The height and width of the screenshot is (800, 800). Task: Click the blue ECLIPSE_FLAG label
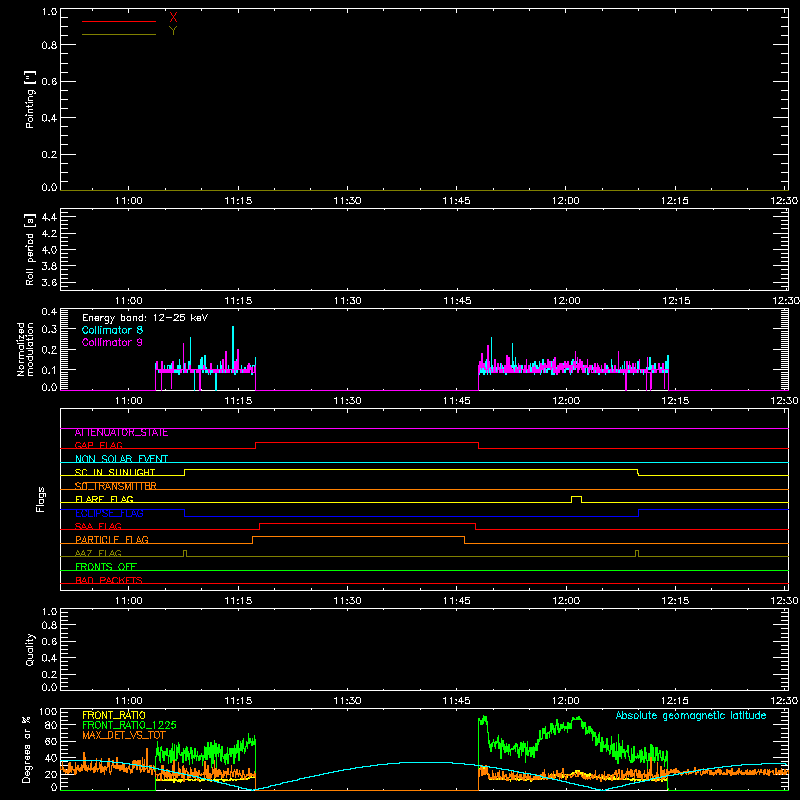(109, 513)
